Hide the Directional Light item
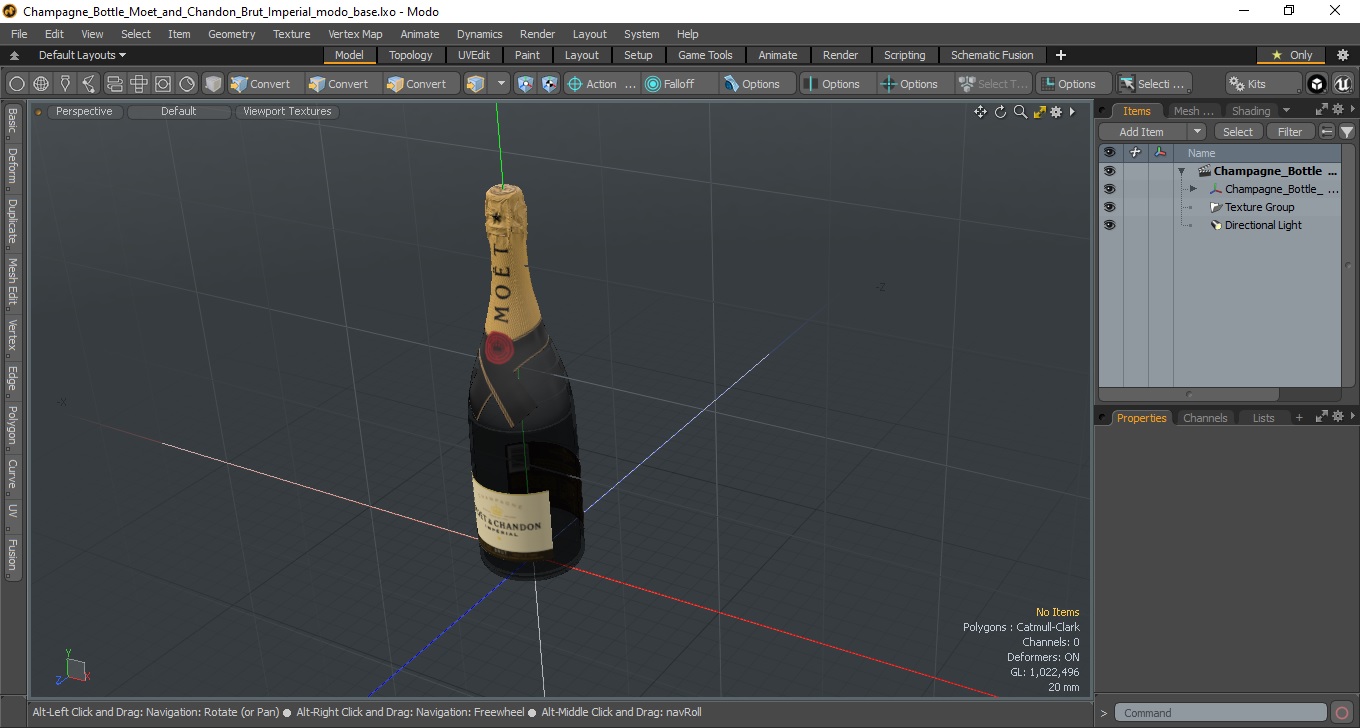 [x=1109, y=225]
